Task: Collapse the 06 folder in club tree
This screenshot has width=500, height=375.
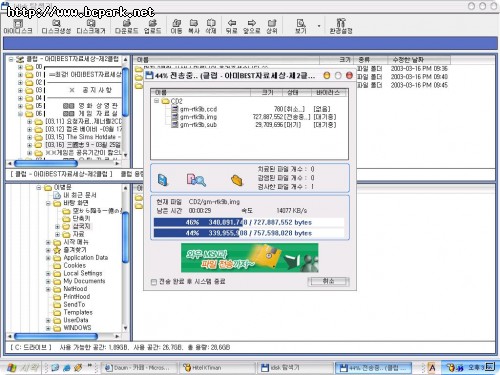Action: pos(20,114)
